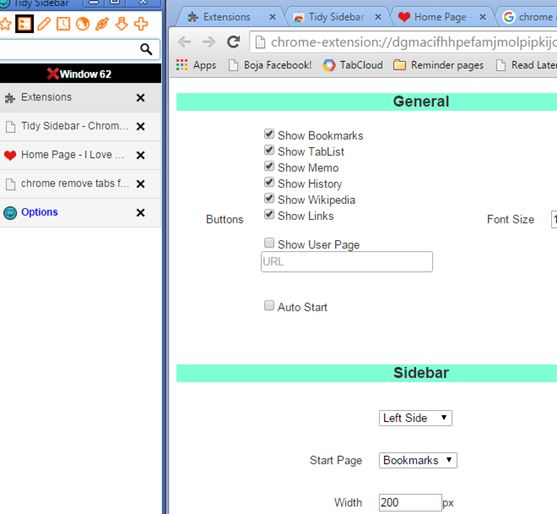Select the TabList icon in sidebar toolbar
This screenshot has width=557, height=514.
point(25,24)
